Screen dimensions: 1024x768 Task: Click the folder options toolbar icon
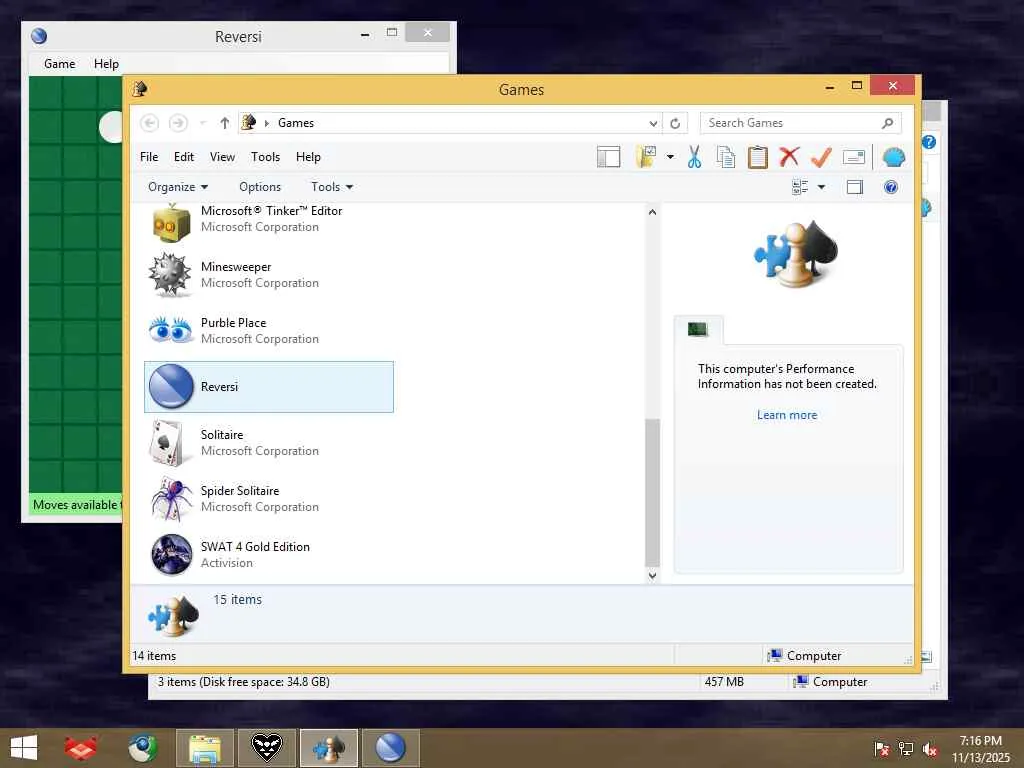click(646, 157)
